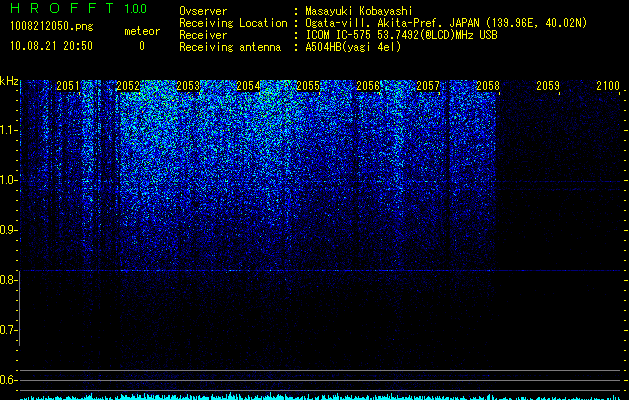Screen dimensions: 629x400
Task: Click the Receiving Location label
Action: point(233,23)
